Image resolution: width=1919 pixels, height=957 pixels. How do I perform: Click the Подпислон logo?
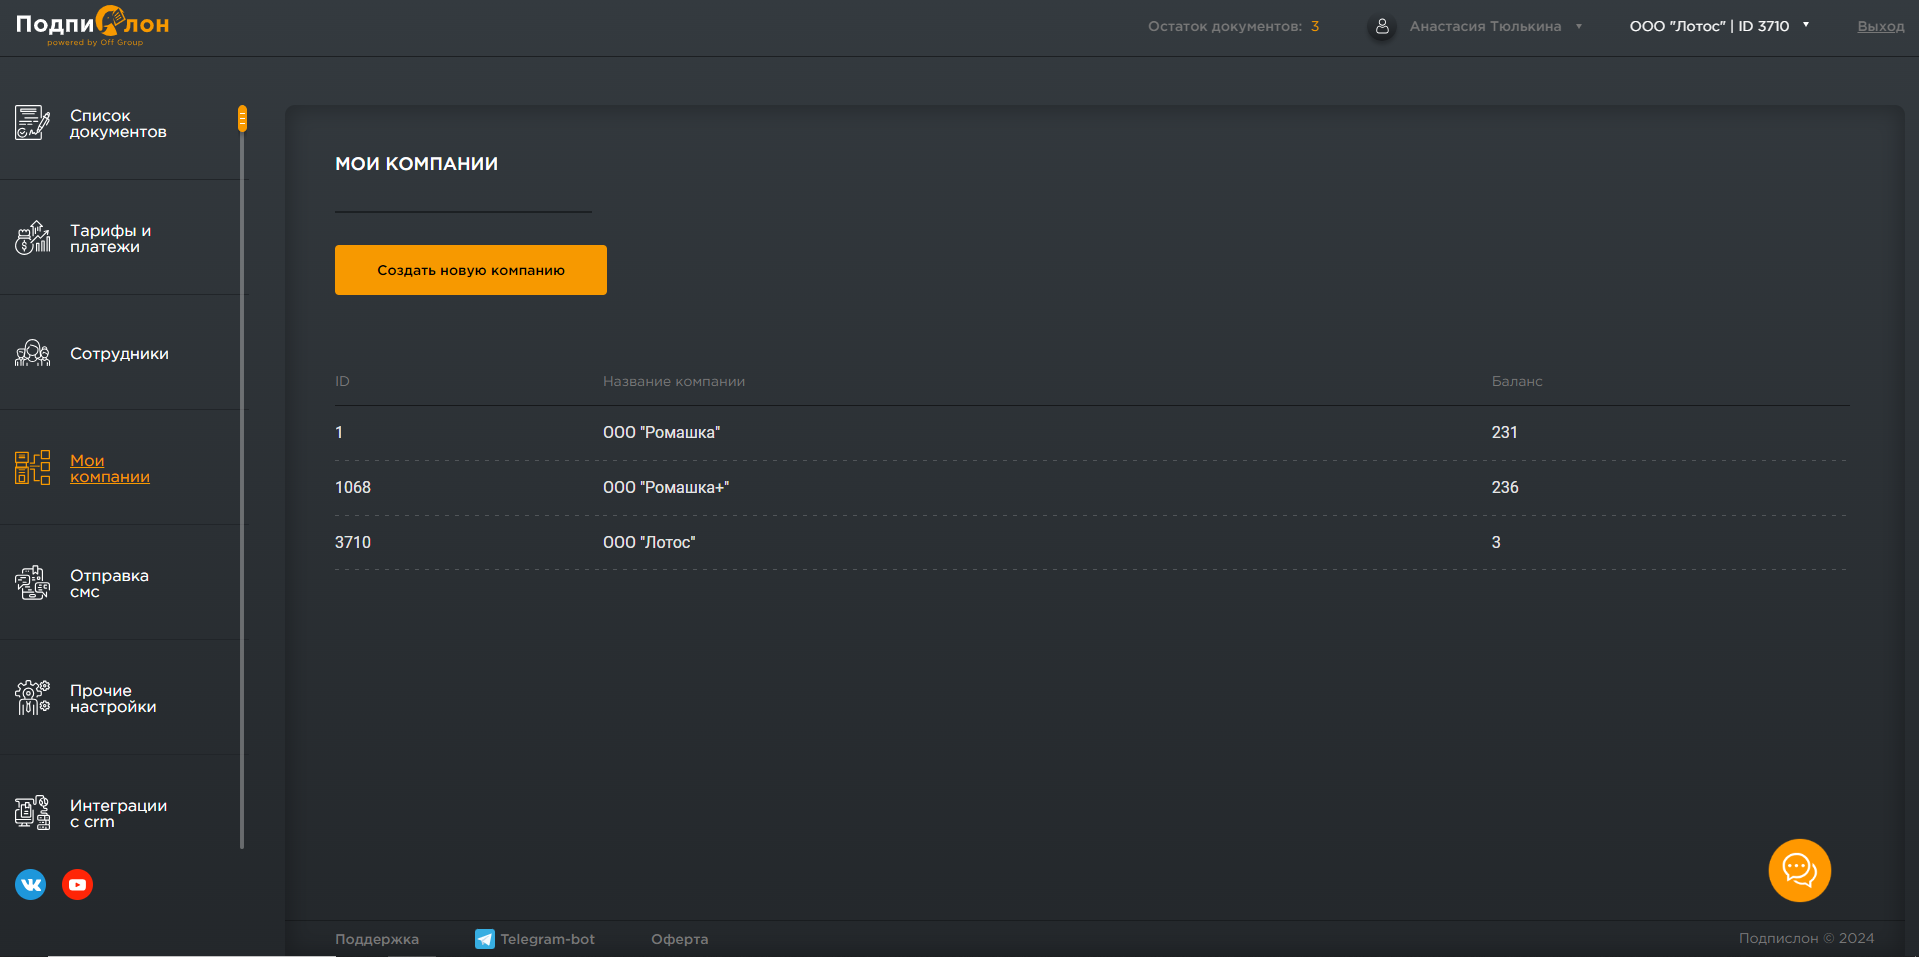tap(93, 26)
